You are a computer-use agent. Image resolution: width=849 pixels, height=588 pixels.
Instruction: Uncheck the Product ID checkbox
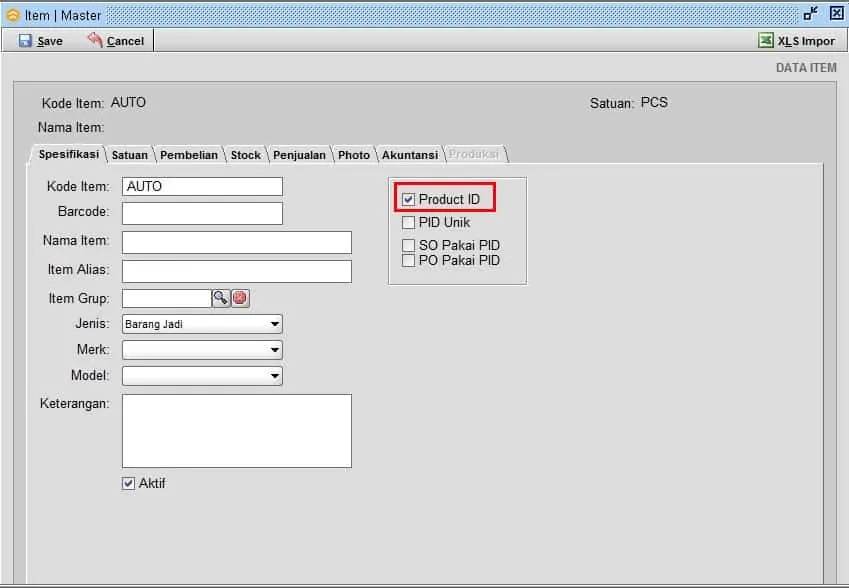[x=408, y=200]
